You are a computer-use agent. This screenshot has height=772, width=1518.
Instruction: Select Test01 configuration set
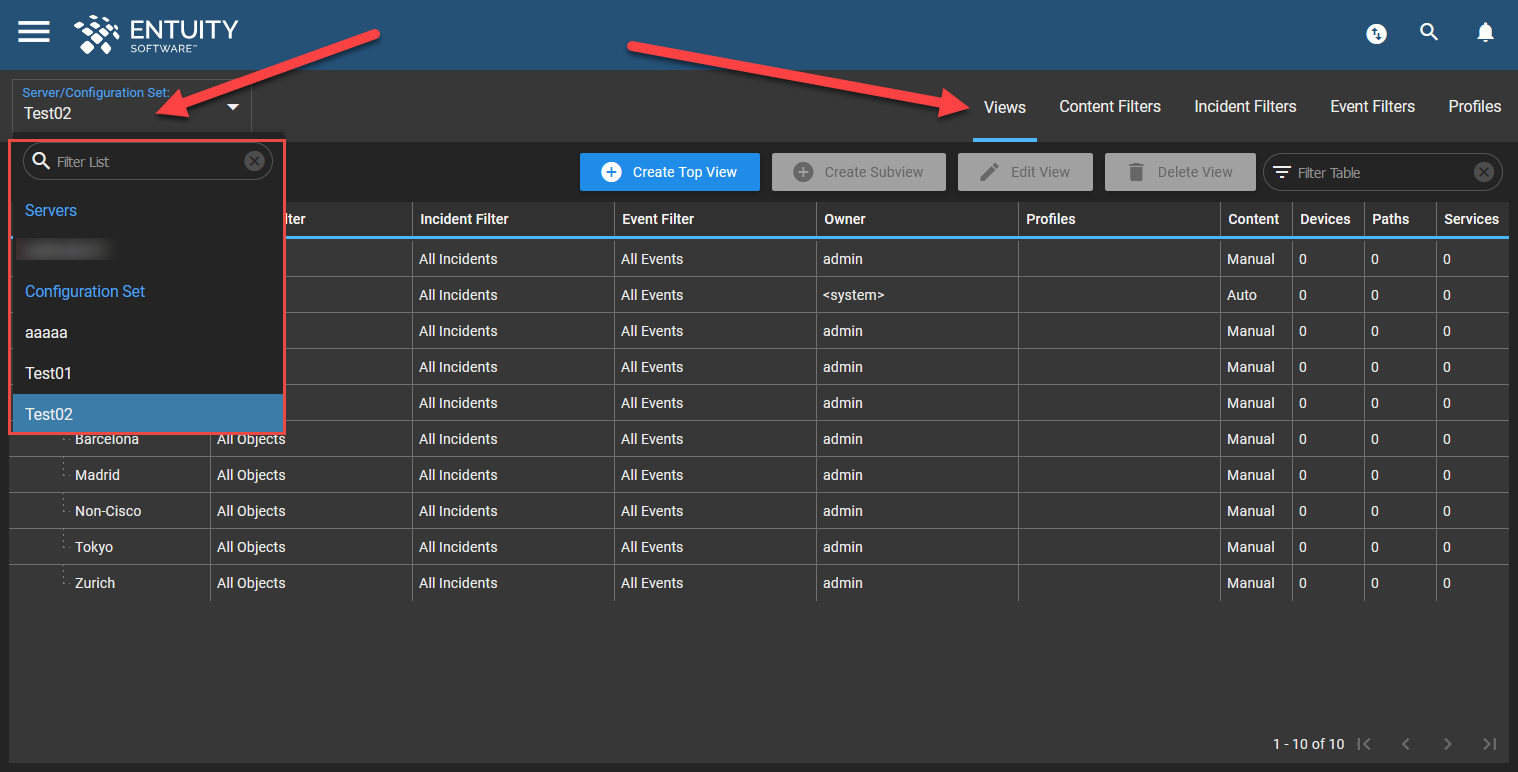[148, 373]
